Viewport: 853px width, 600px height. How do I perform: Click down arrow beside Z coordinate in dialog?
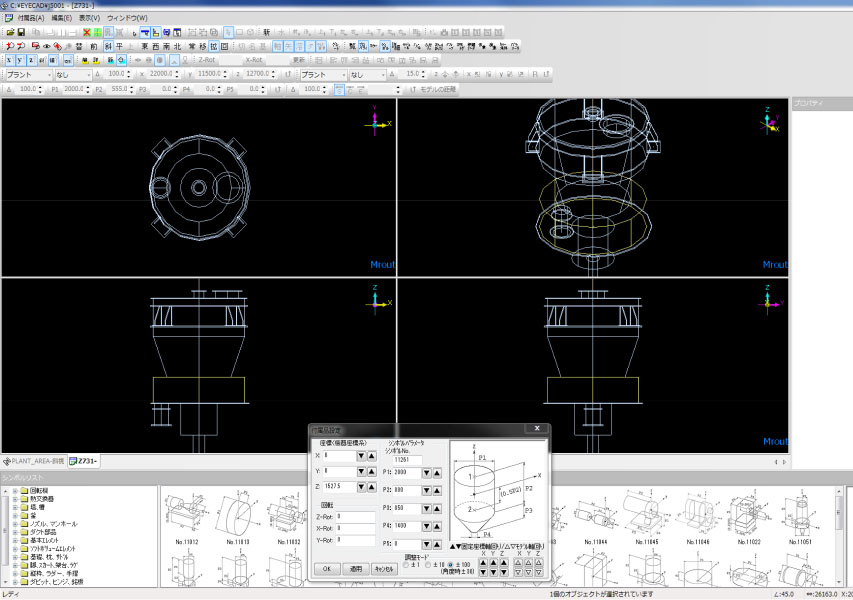361,487
